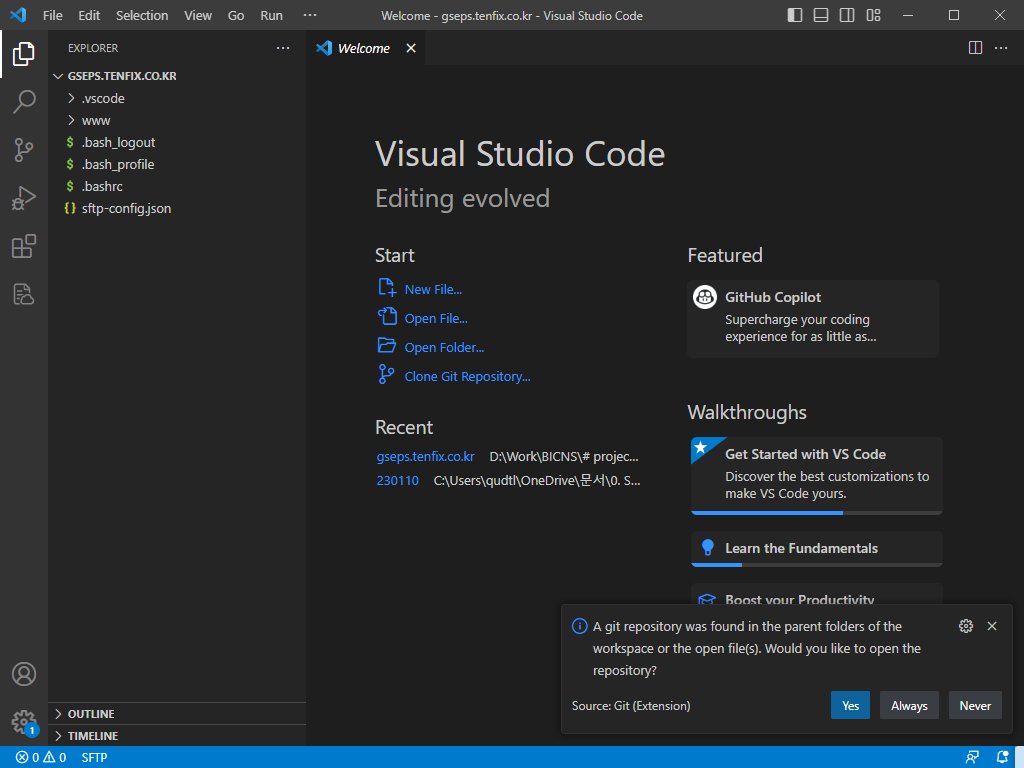Open the File menu

pyautogui.click(x=52, y=15)
